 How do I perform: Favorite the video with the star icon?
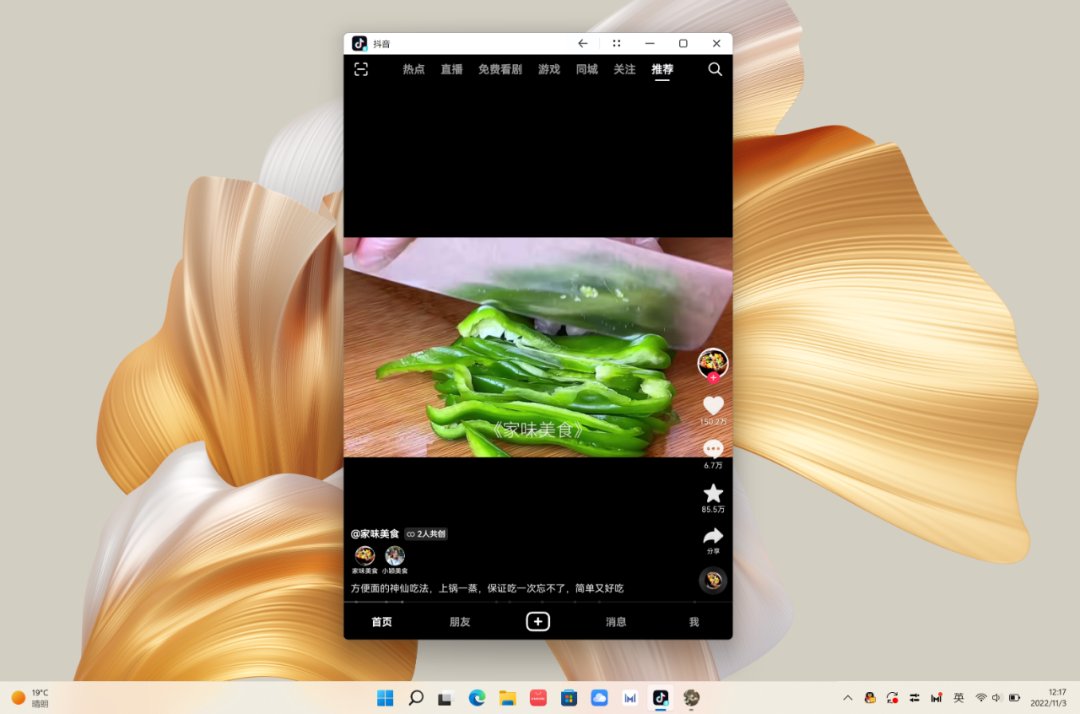click(x=713, y=493)
